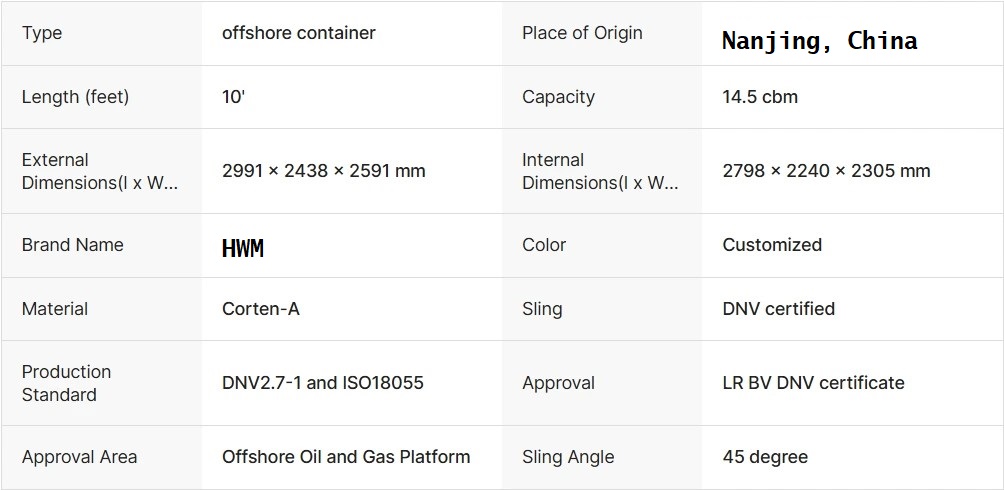Screen dimensions: 1004x490
Task: Click the "Customized" color value
Action: click(772, 245)
